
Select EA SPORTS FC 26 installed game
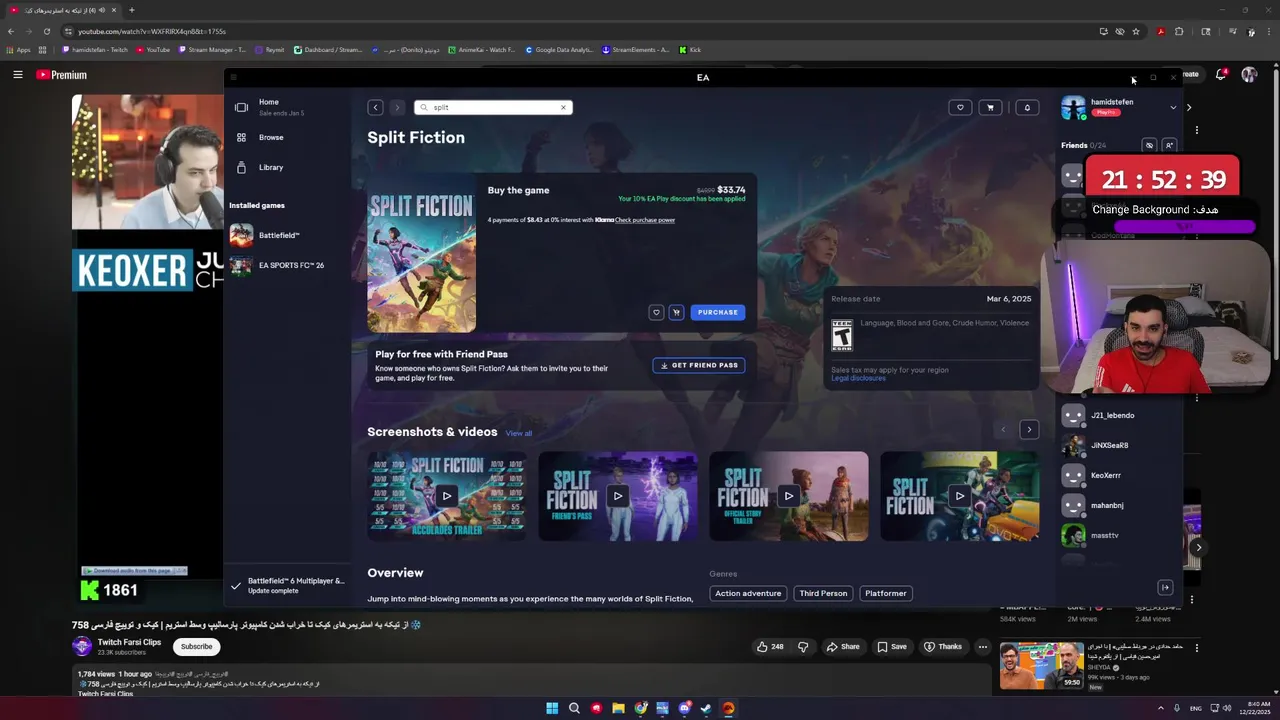click(x=277, y=265)
